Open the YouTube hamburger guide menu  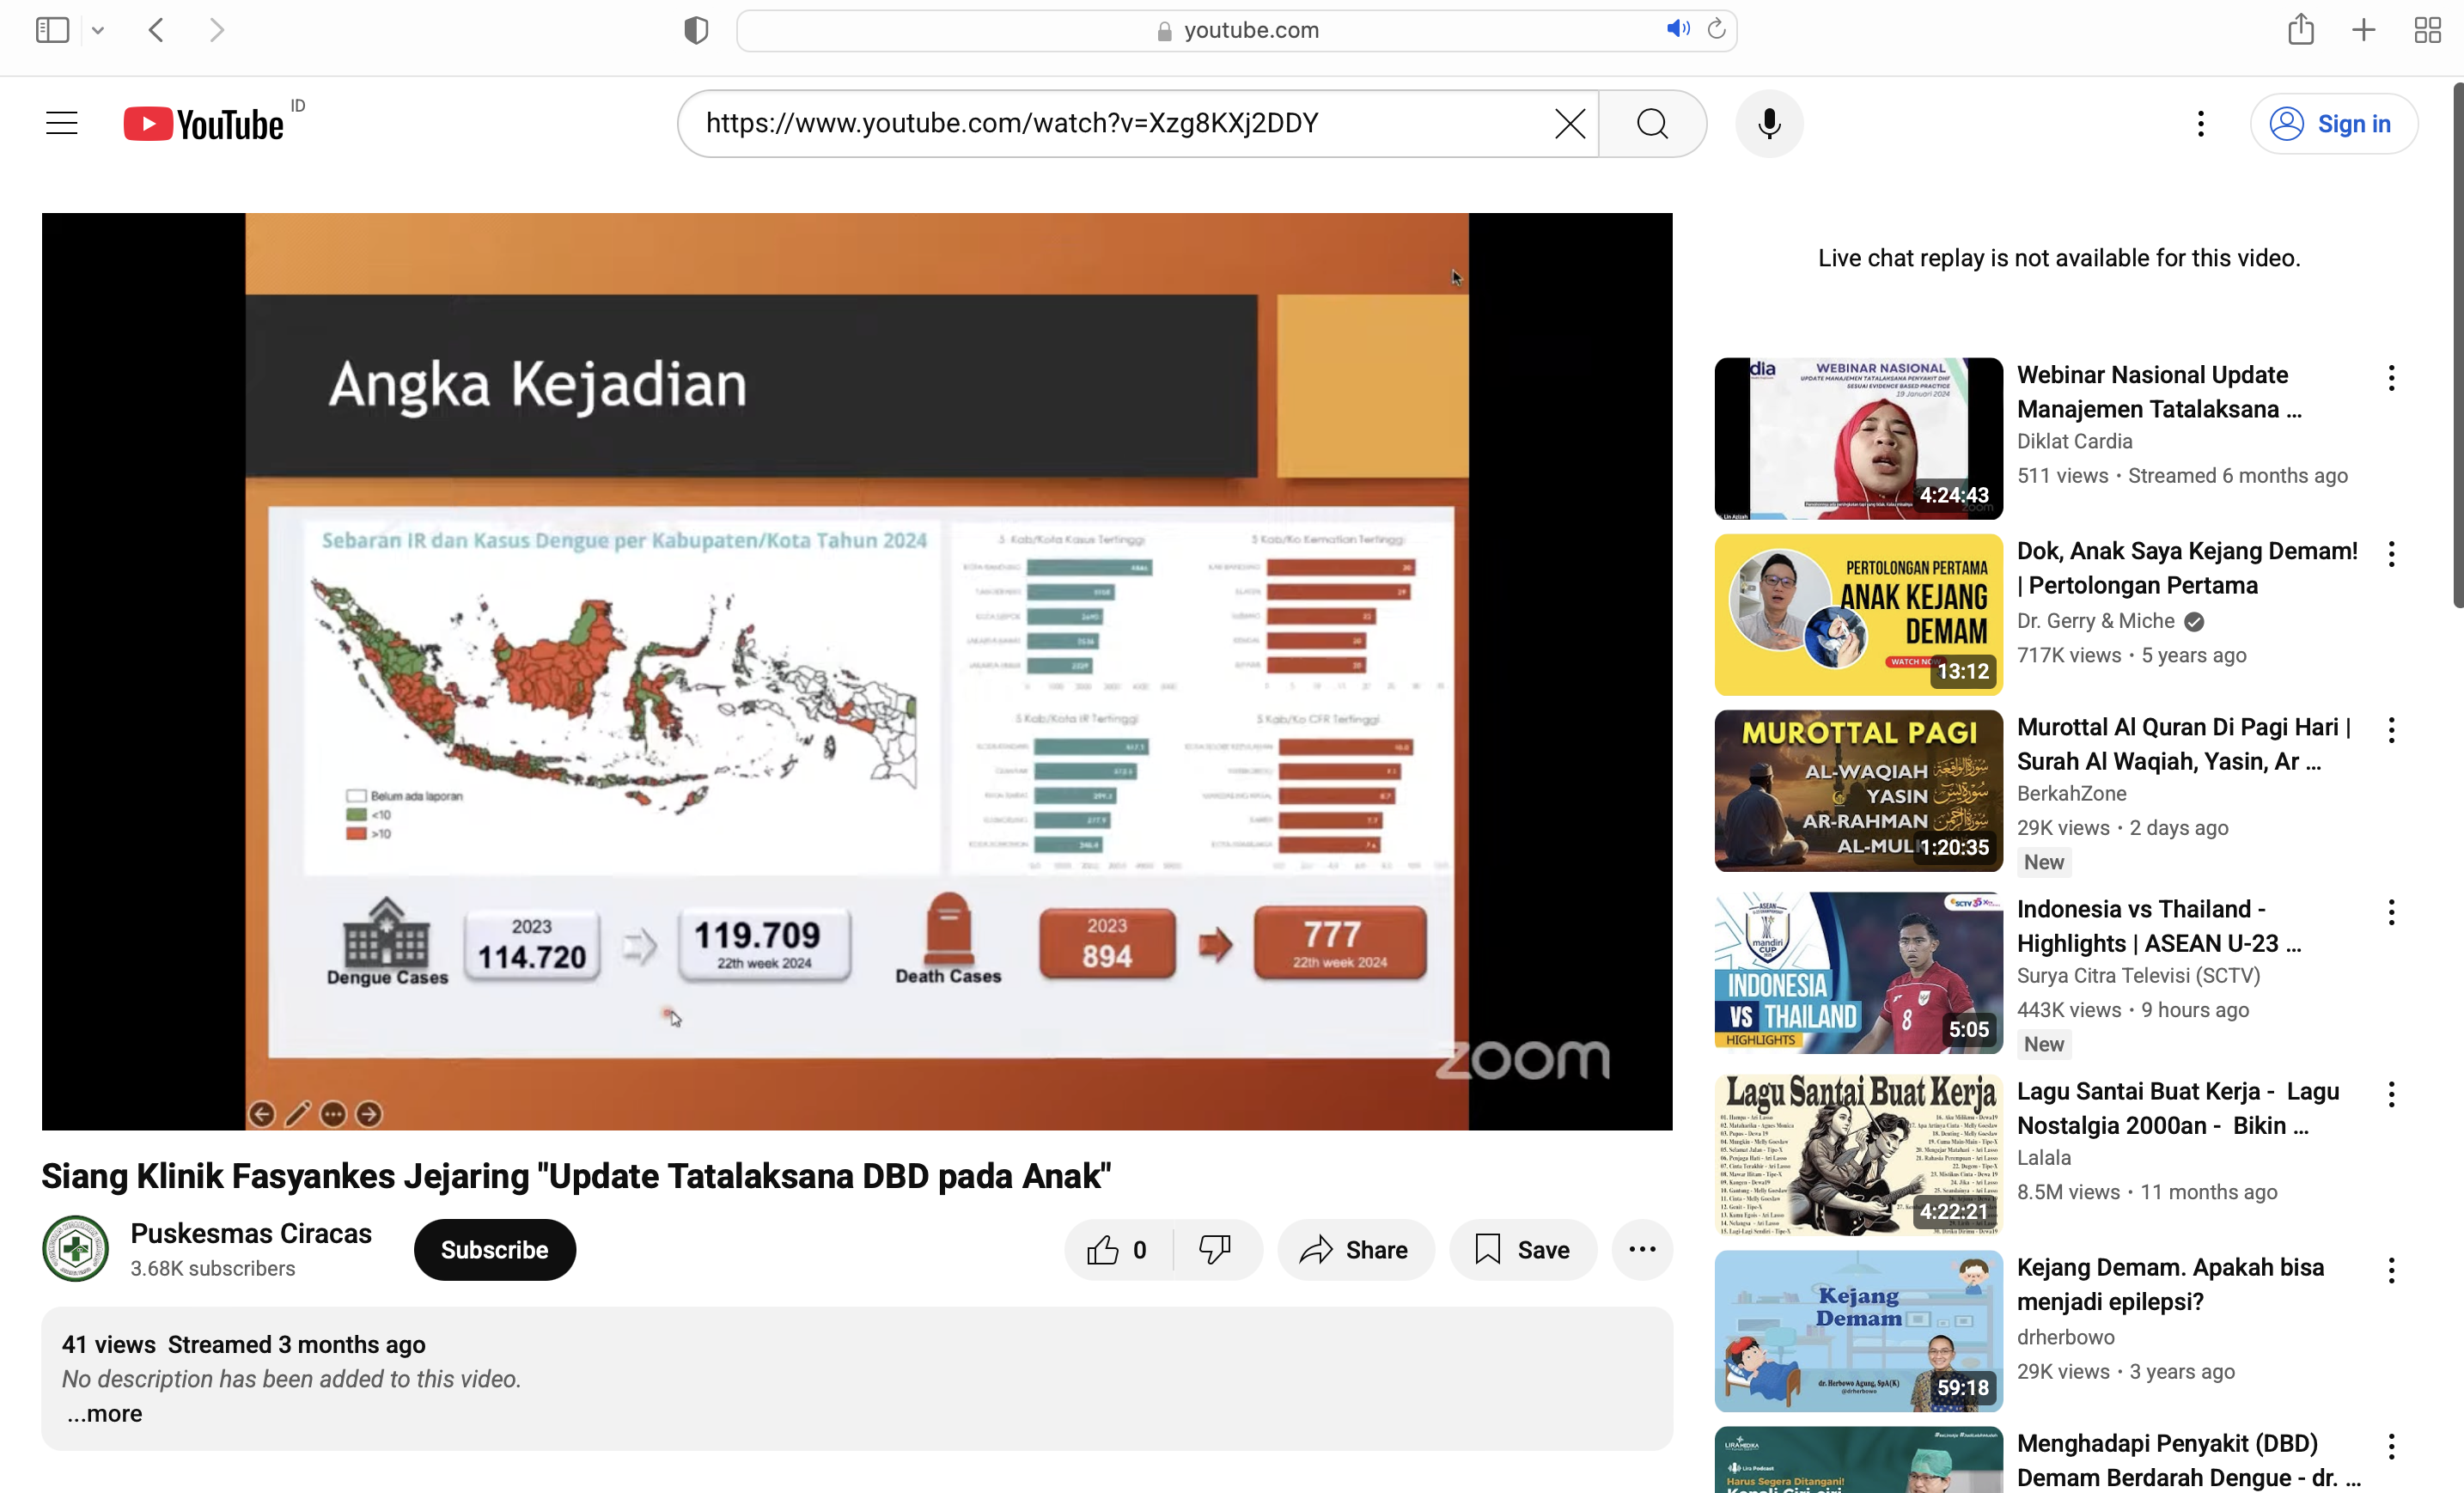tap(62, 123)
